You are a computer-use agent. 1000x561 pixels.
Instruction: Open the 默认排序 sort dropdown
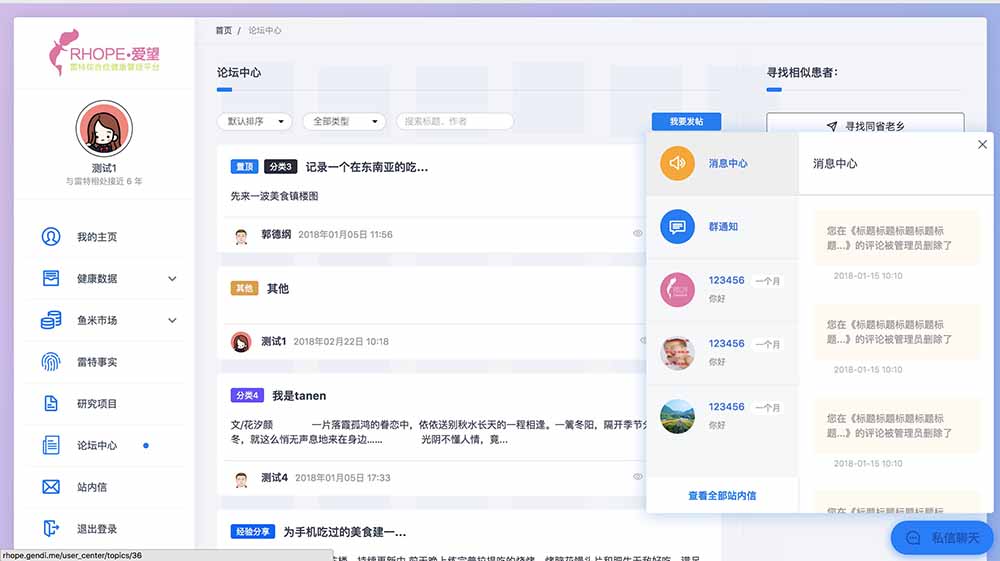[x=254, y=121]
